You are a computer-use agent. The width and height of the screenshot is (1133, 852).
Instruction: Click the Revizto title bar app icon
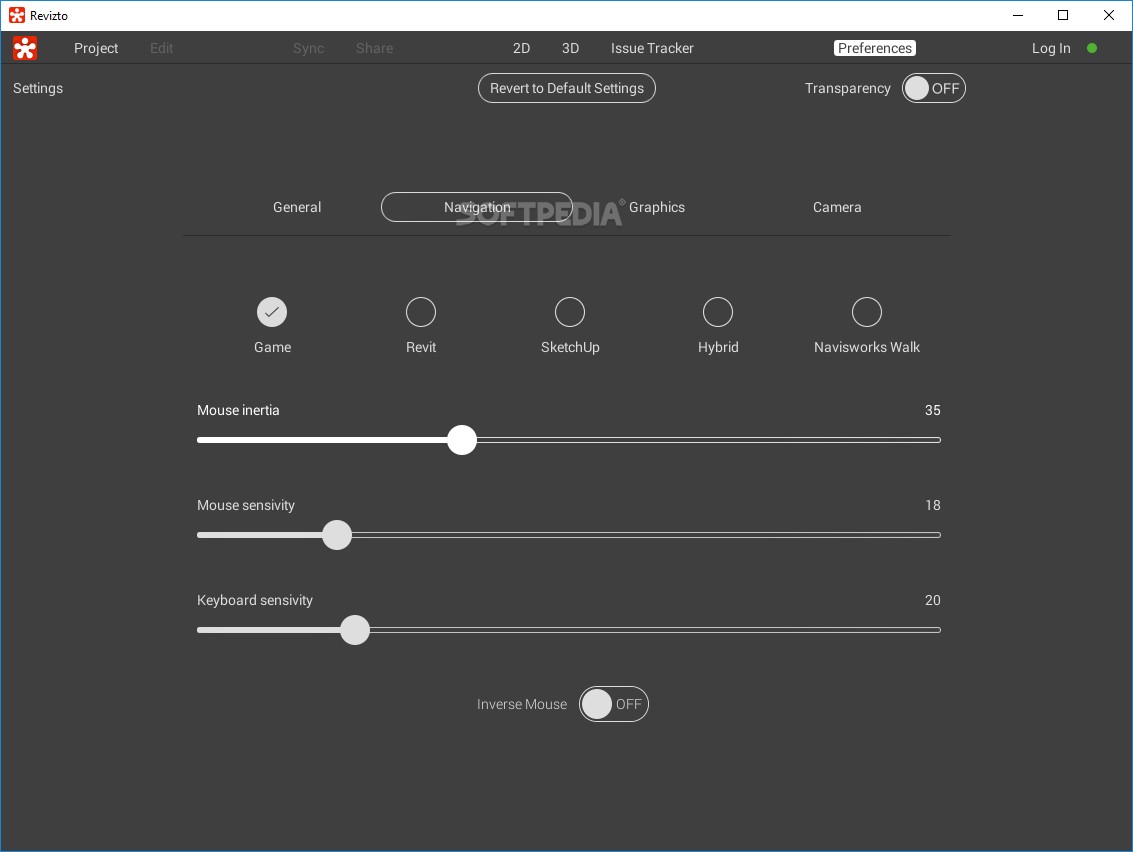pos(17,15)
